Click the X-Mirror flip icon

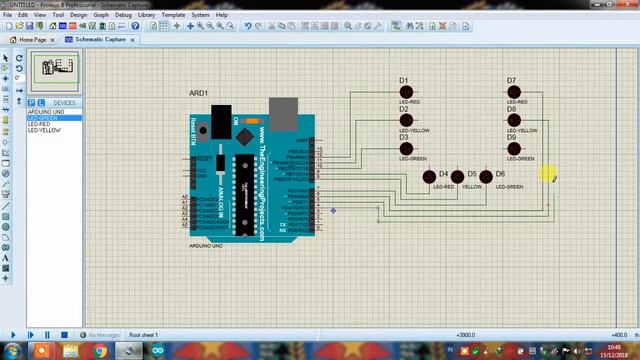pyautogui.click(x=19, y=90)
